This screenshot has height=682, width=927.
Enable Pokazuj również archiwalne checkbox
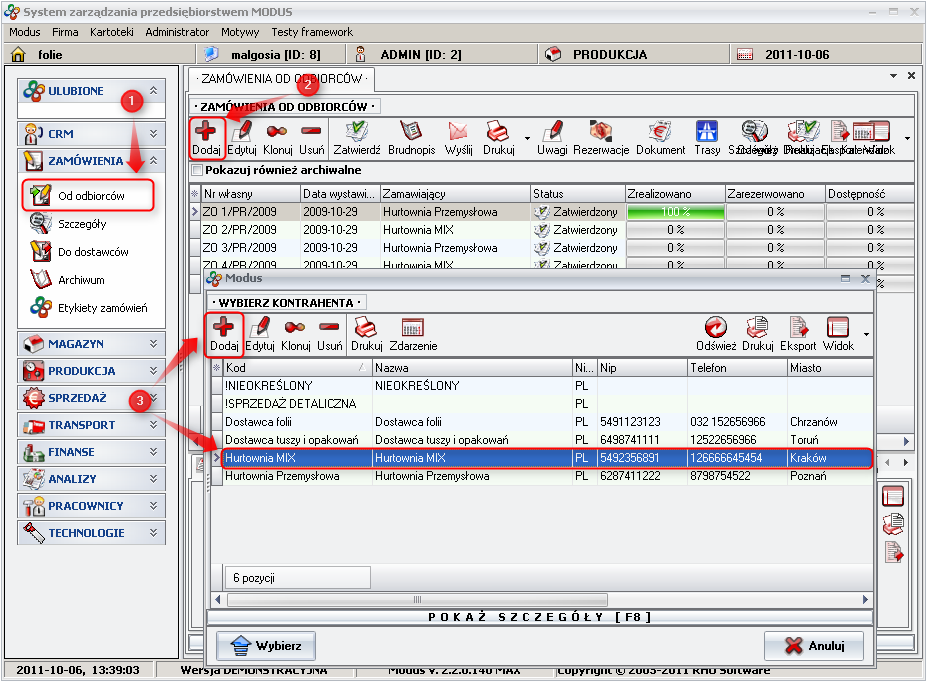coord(196,170)
